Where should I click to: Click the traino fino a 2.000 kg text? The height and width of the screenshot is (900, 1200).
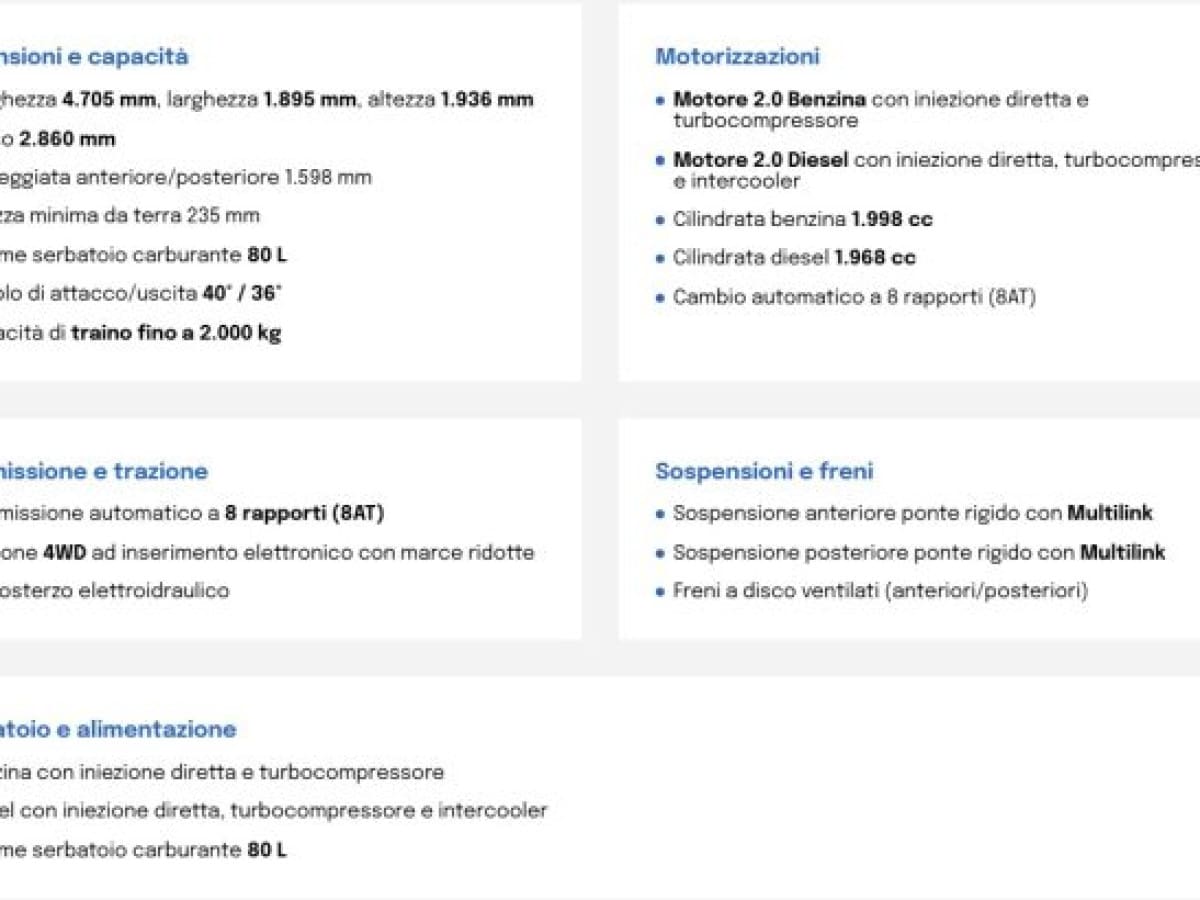(x=176, y=333)
